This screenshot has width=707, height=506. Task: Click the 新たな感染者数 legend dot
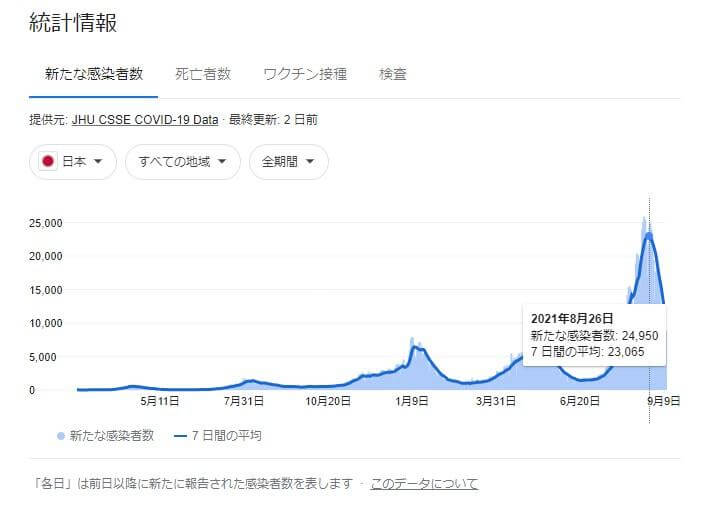(x=61, y=436)
